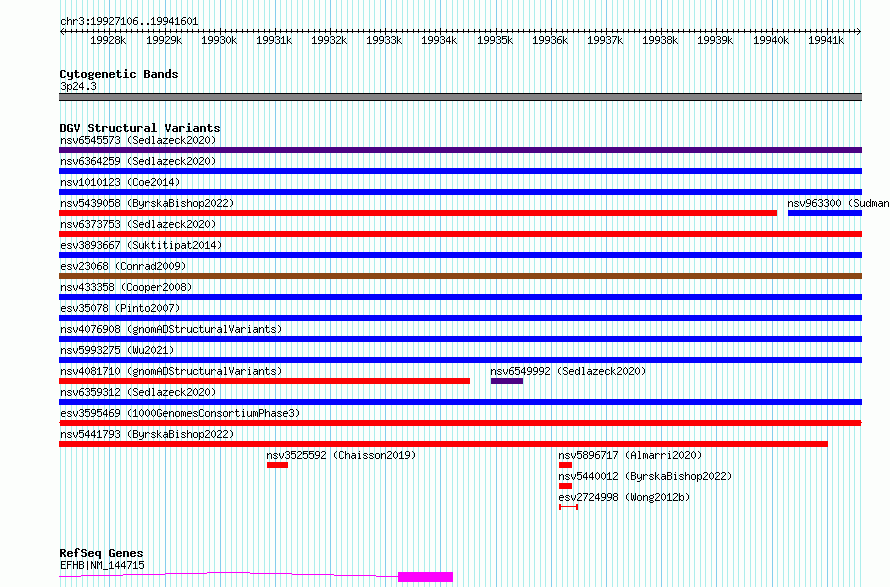The width and height of the screenshot is (890, 587).
Task: Open nsv5440012 (ByrskaBishop2022) label
Action: (x=645, y=476)
